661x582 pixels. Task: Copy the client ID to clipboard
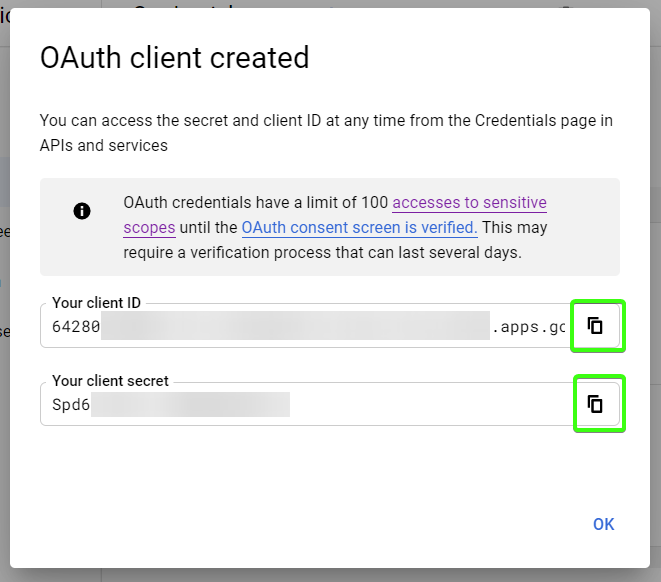[x=595, y=326]
